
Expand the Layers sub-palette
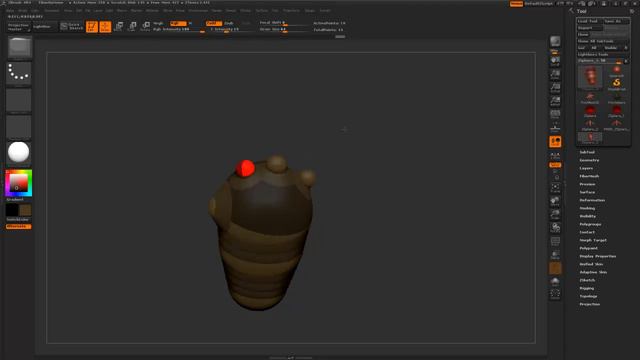coord(586,168)
